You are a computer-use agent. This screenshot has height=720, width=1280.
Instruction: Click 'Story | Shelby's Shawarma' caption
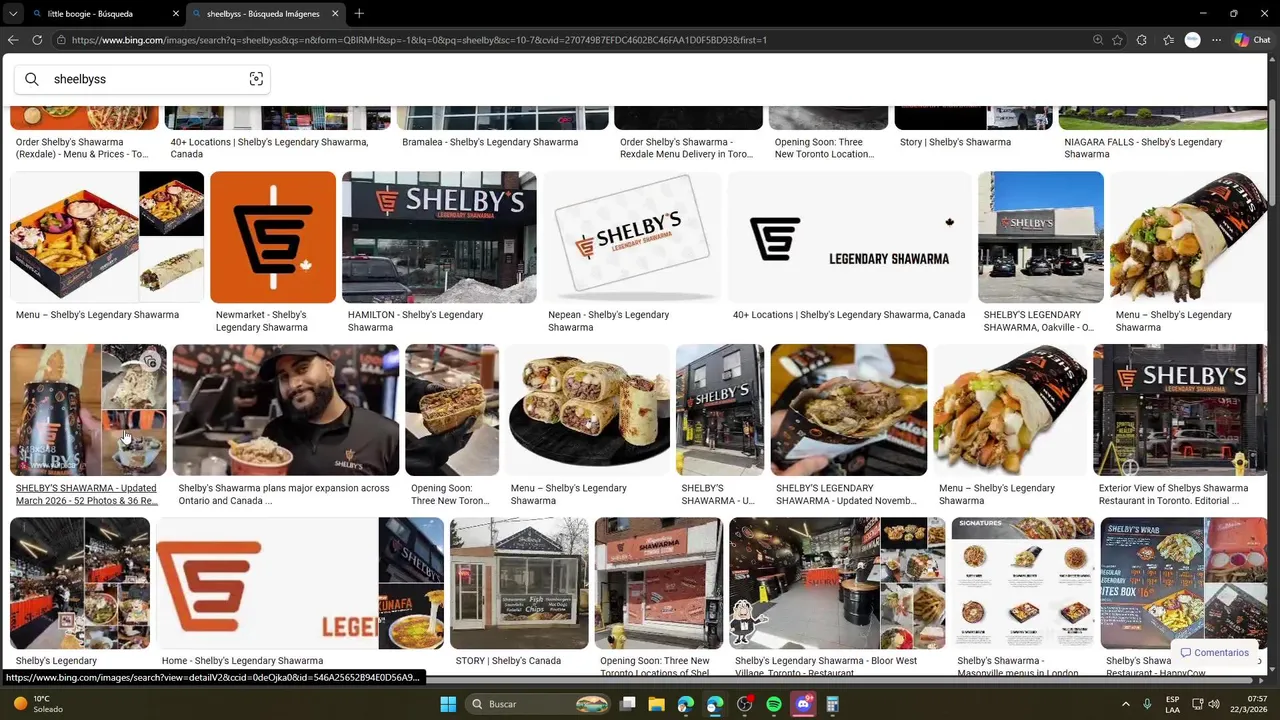955,142
